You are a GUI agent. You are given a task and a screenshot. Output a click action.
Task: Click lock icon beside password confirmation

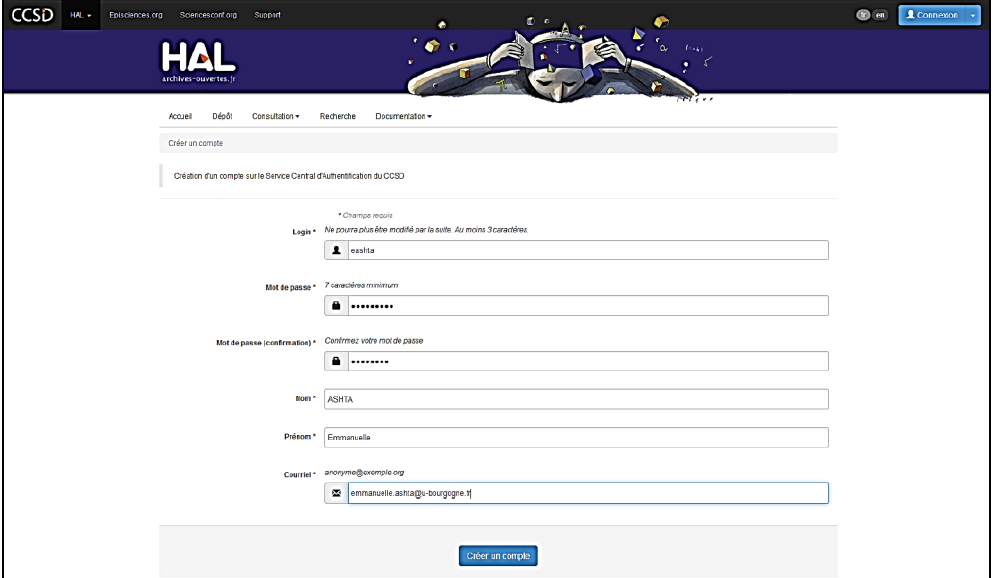pyautogui.click(x=336, y=361)
